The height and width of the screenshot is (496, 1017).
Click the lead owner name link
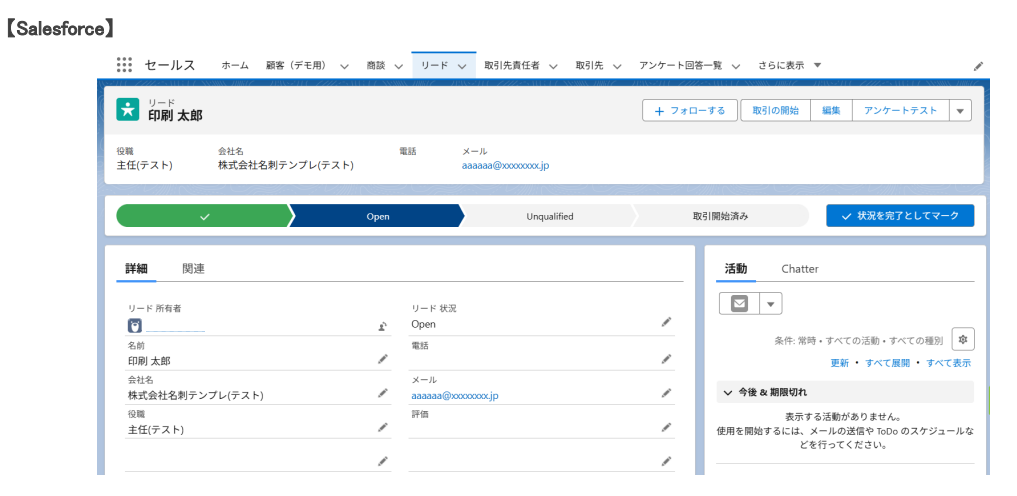tap(175, 327)
